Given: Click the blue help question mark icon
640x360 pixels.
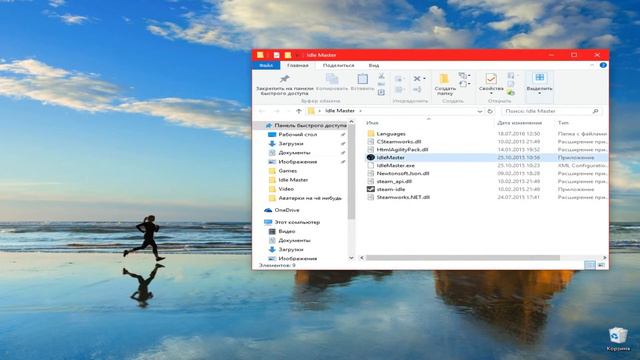Looking at the screenshot, I should click(603, 65).
